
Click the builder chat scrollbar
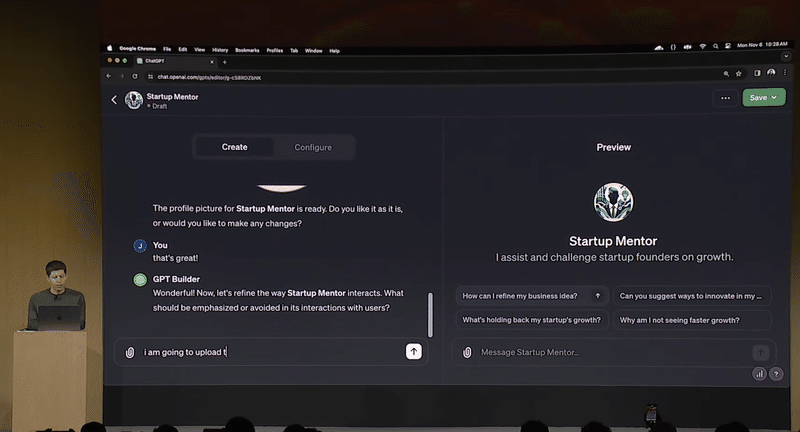point(430,315)
